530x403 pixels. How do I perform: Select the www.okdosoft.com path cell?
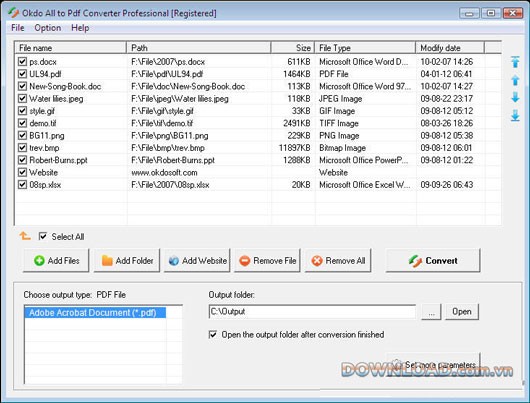pos(164,172)
